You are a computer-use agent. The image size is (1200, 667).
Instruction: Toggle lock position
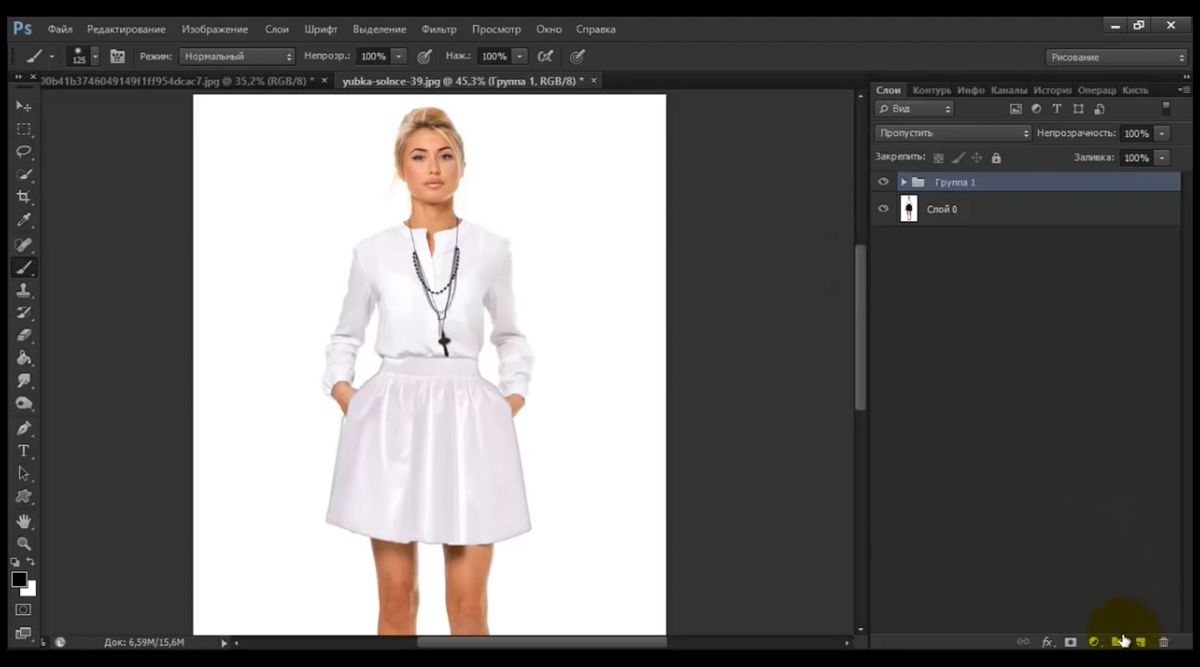[977, 158]
